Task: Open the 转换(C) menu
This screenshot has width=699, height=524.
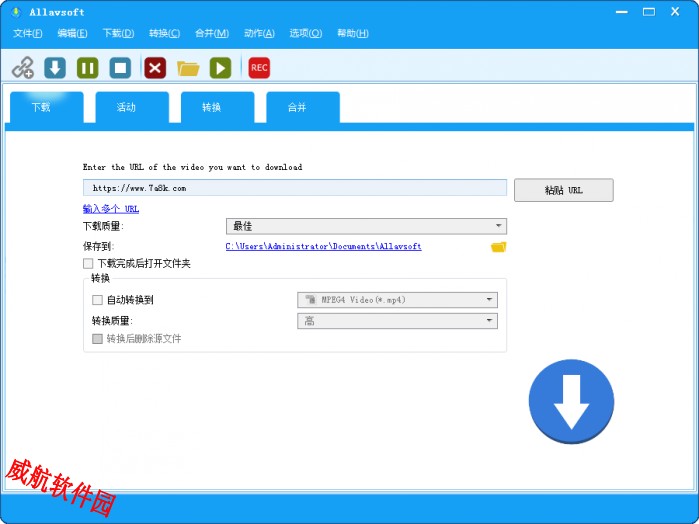Action: pyautogui.click(x=164, y=33)
